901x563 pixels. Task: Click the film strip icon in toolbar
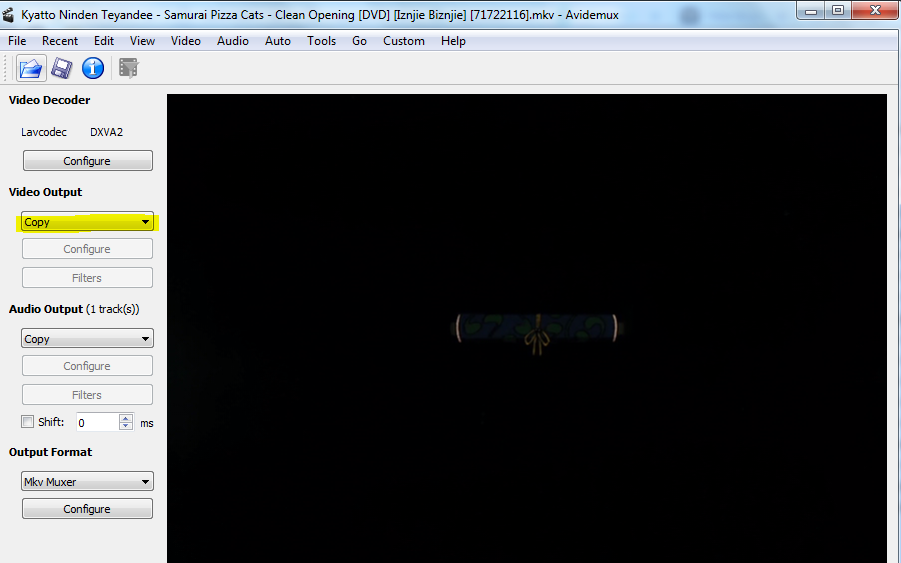(x=128, y=68)
